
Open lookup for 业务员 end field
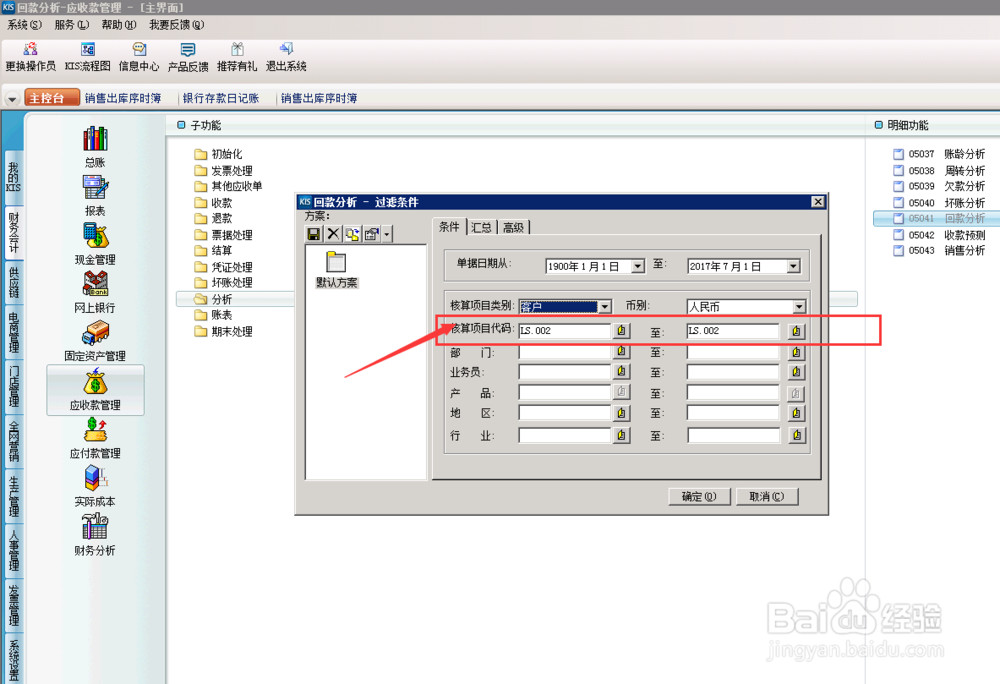[x=796, y=372]
